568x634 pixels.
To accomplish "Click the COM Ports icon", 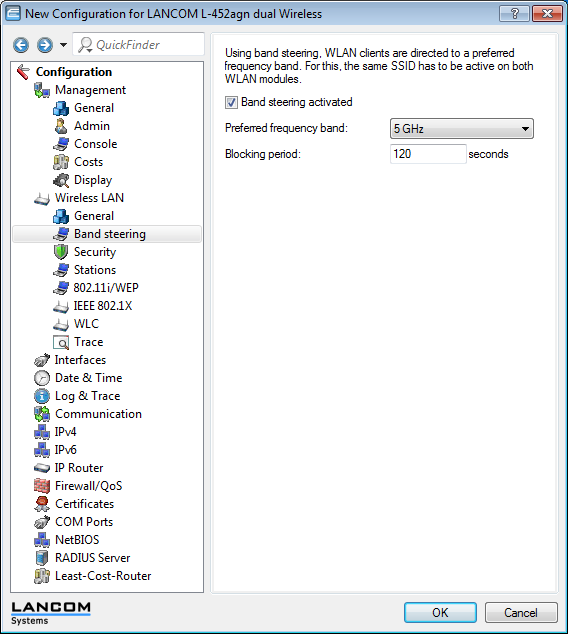I will coord(42,522).
